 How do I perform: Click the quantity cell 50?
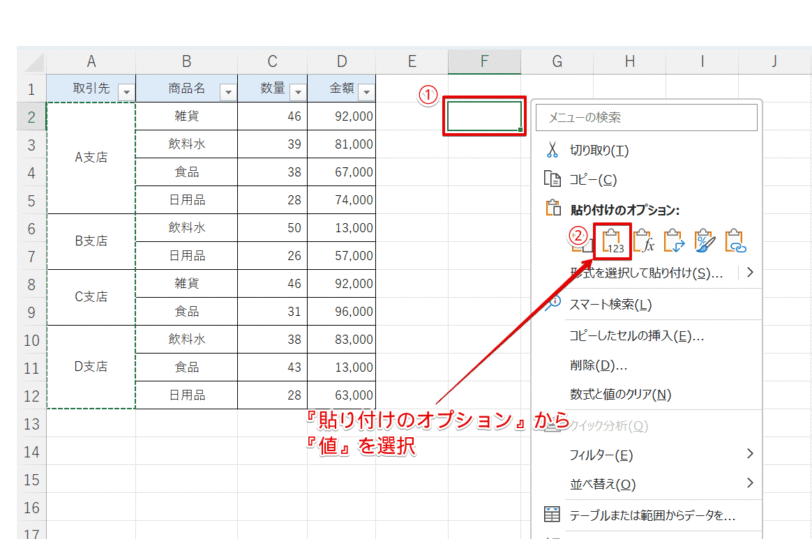(272, 228)
